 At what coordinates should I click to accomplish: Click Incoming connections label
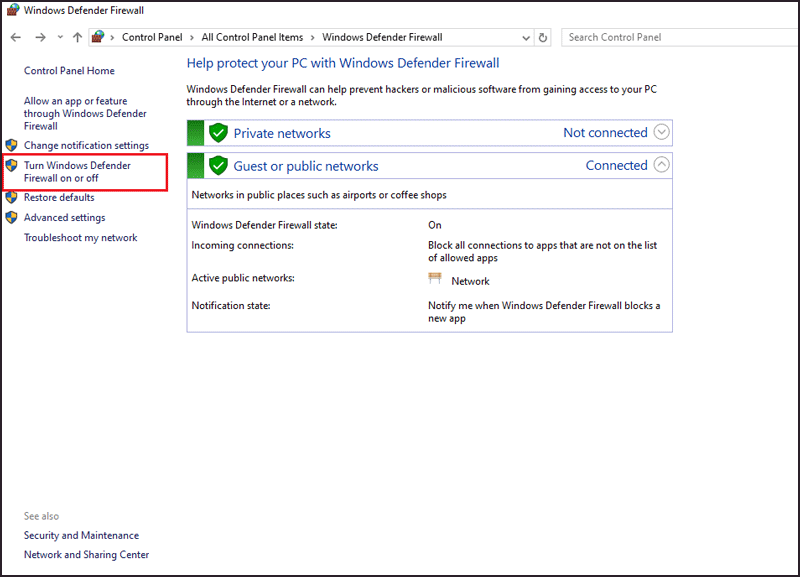[242, 245]
